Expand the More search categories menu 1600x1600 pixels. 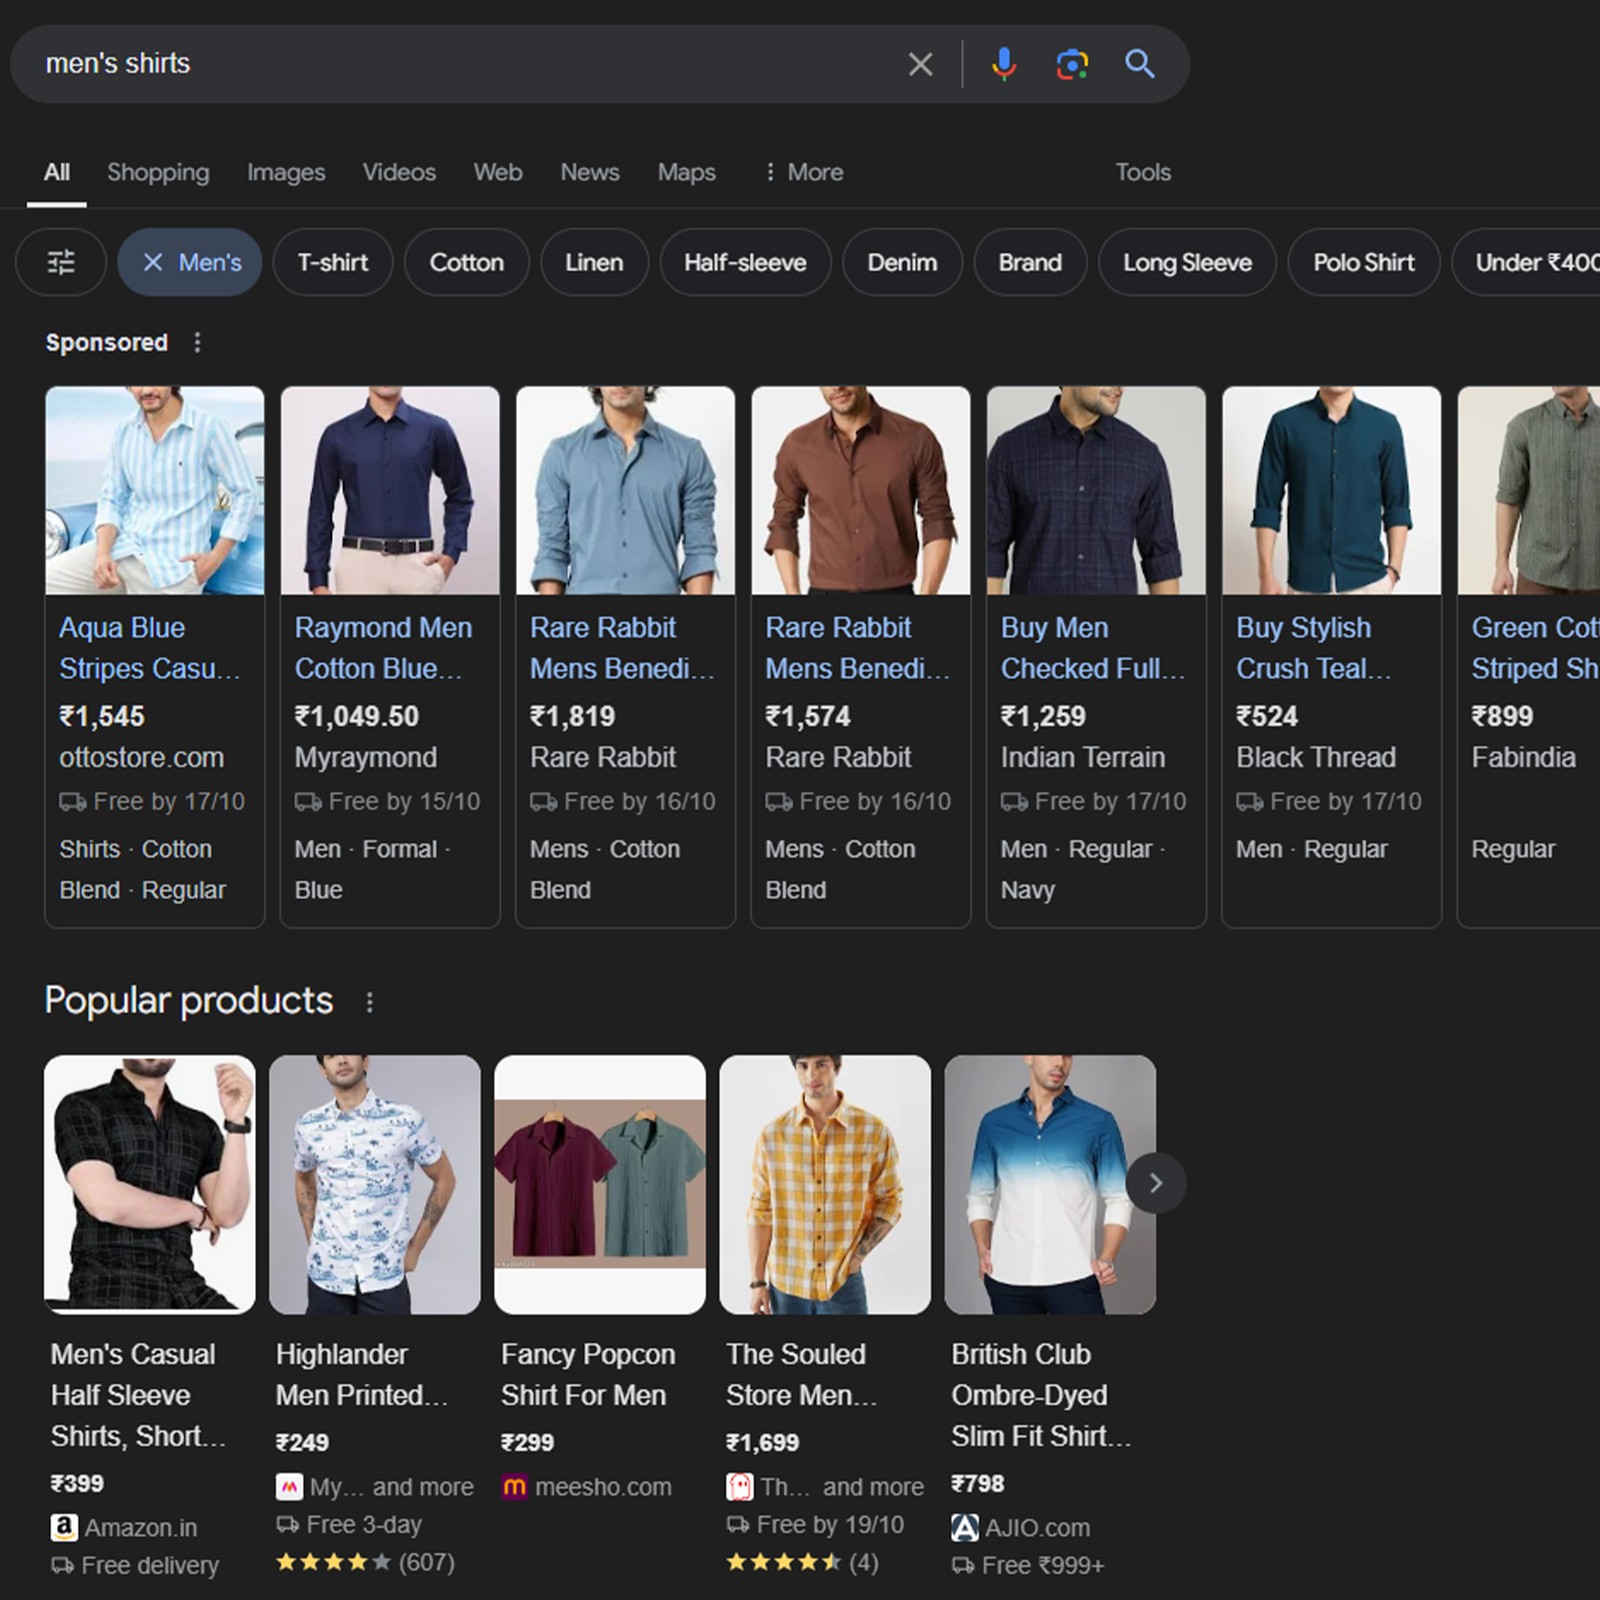[x=803, y=172]
